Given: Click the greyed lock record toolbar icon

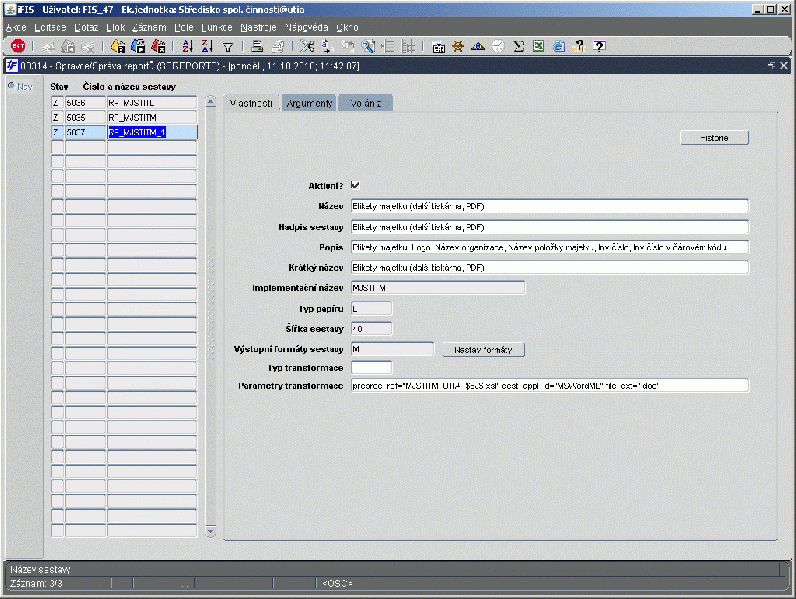Looking at the screenshot, I should tap(68, 46).
